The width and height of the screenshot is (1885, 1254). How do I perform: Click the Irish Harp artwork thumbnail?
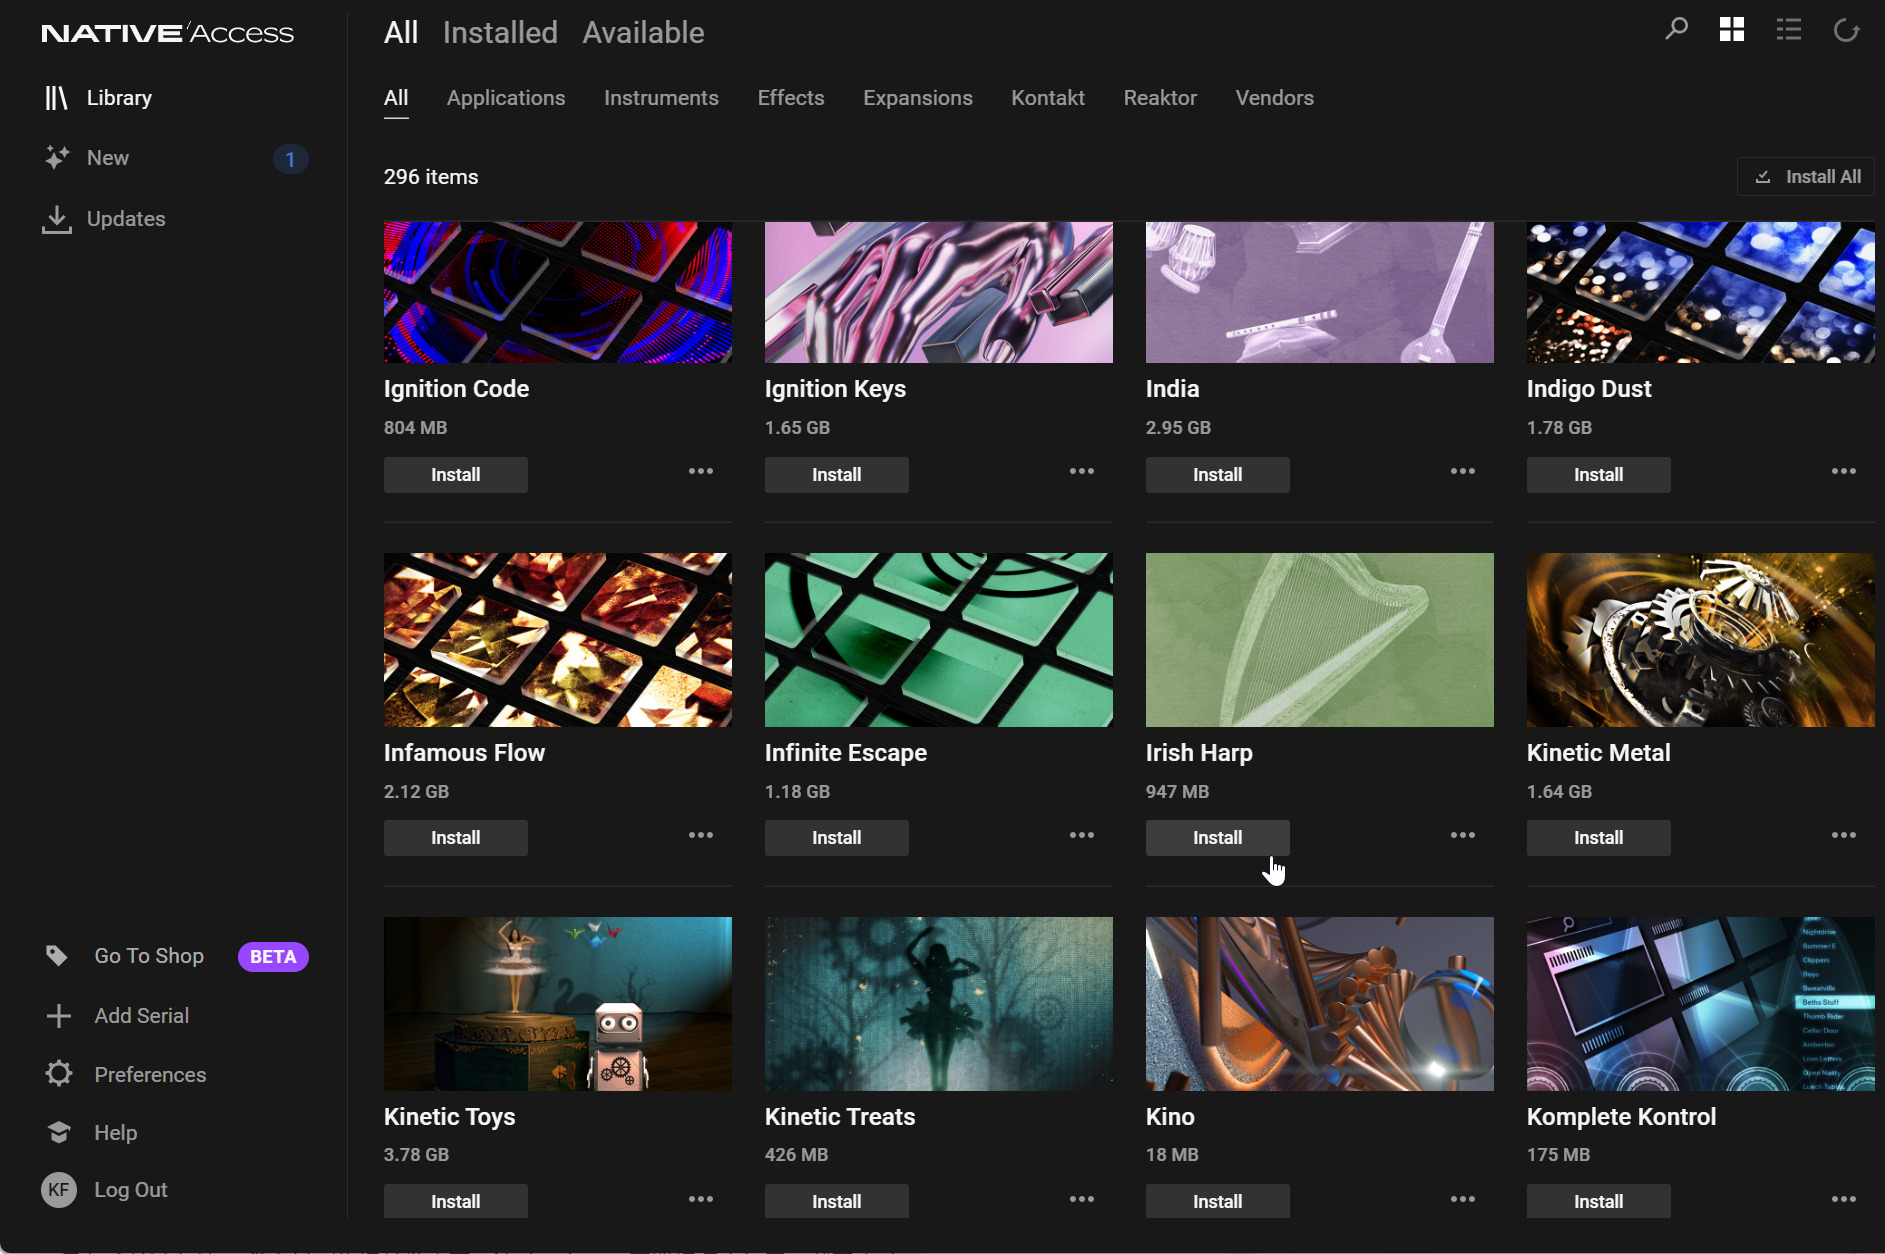coord(1320,640)
